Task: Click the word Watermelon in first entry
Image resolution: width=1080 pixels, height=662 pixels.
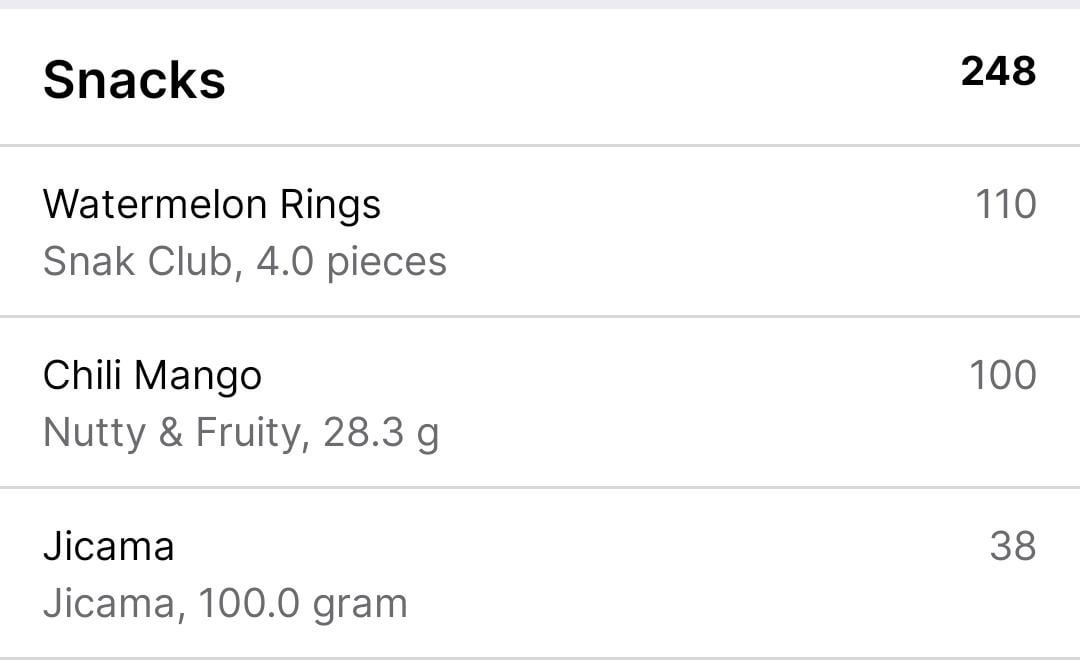Action: [x=155, y=205]
